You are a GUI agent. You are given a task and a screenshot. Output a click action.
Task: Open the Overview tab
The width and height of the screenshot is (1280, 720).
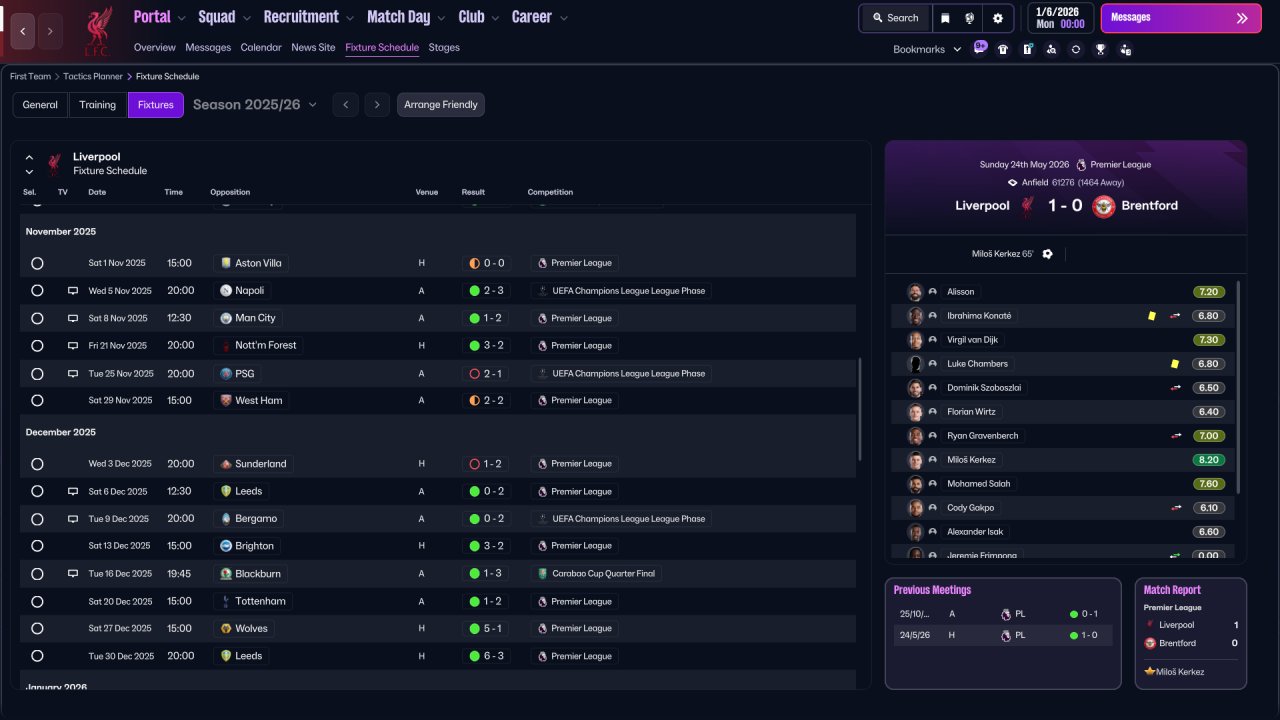155,47
